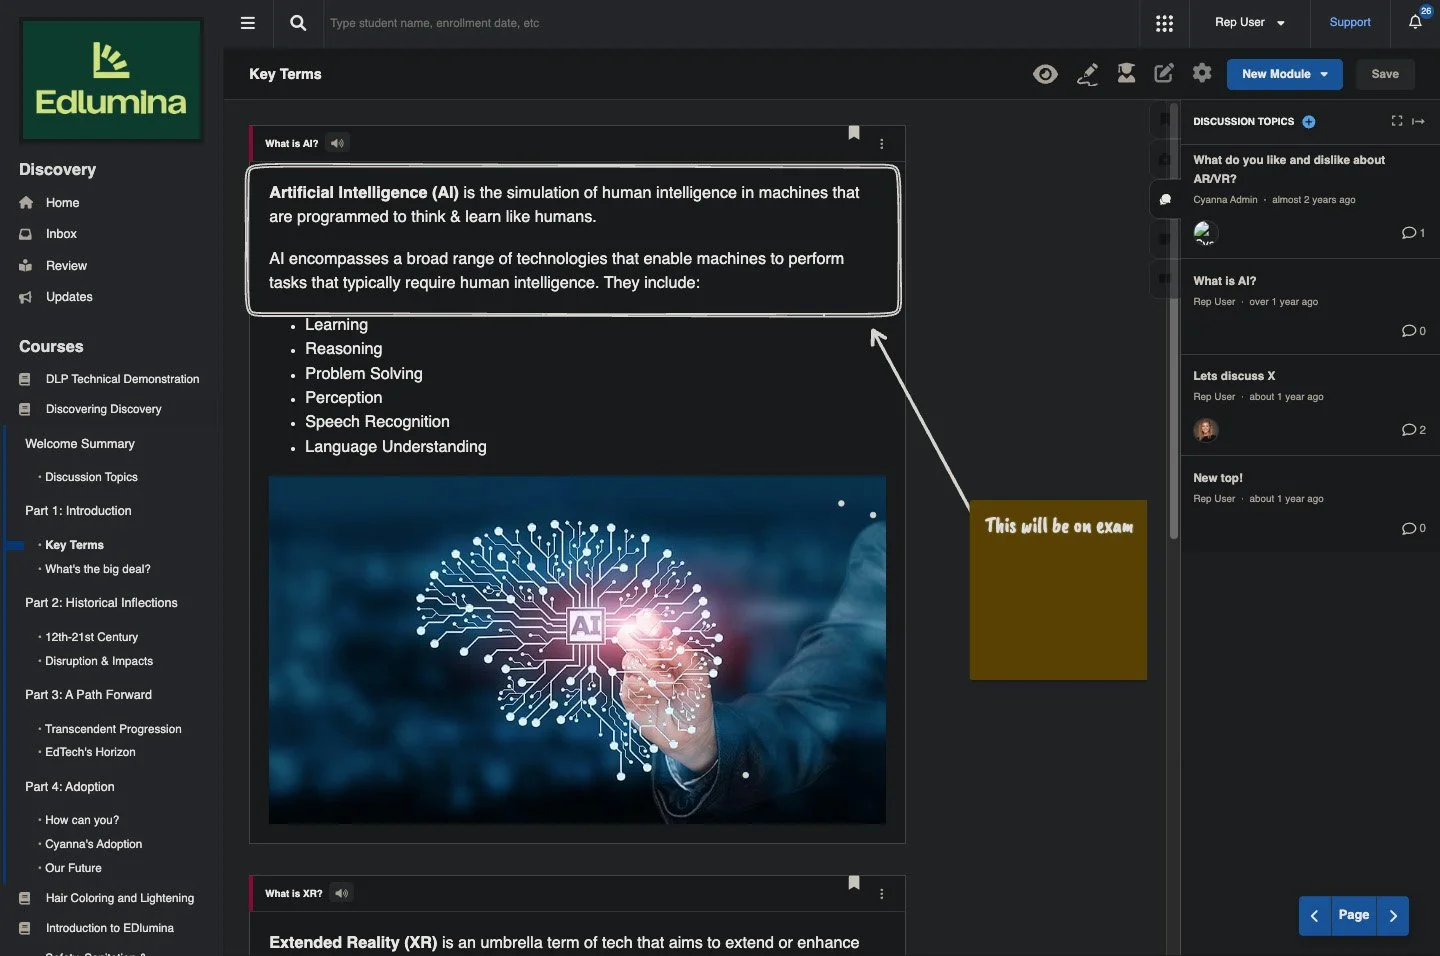This screenshot has width=1440, height=956.
Task: Bookmark the What is AI? section
Action: click(x=854, y=132)
